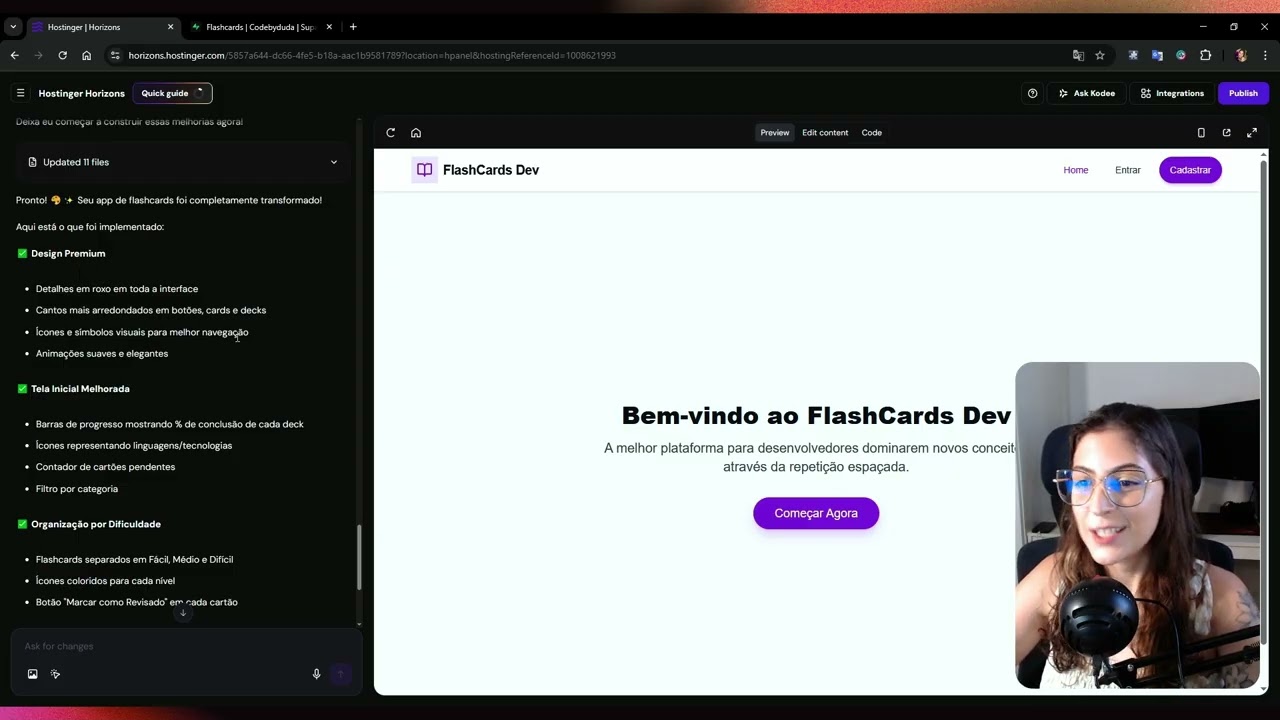Image resolution: width=1280 pixels, height=720 pixels.
Task: Open preview in new tab icon
Action: 1226,132
